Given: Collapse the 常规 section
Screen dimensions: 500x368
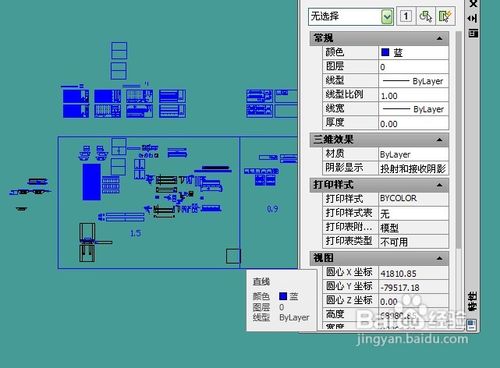Looking at the screenshot, I should click(440, 38).
